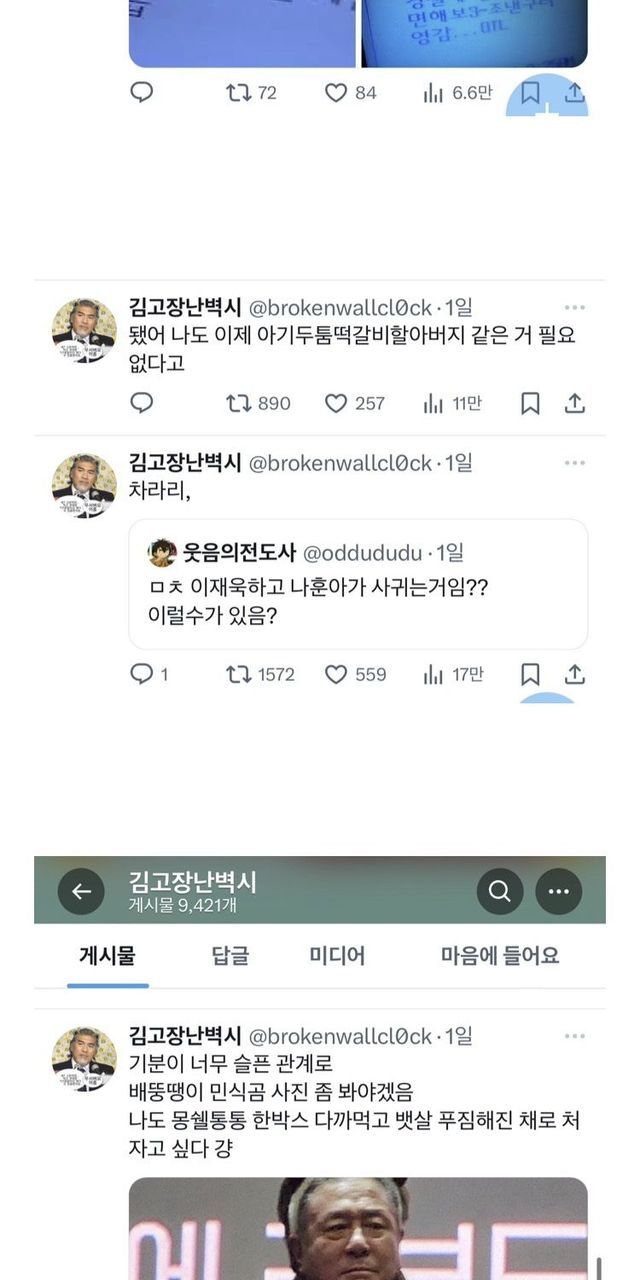Image resolution: width=640 pixels, height=1280 pixels.
Task: Share the tweet with 11만 views
Action: pyautogui.click(x=574, y=403)
